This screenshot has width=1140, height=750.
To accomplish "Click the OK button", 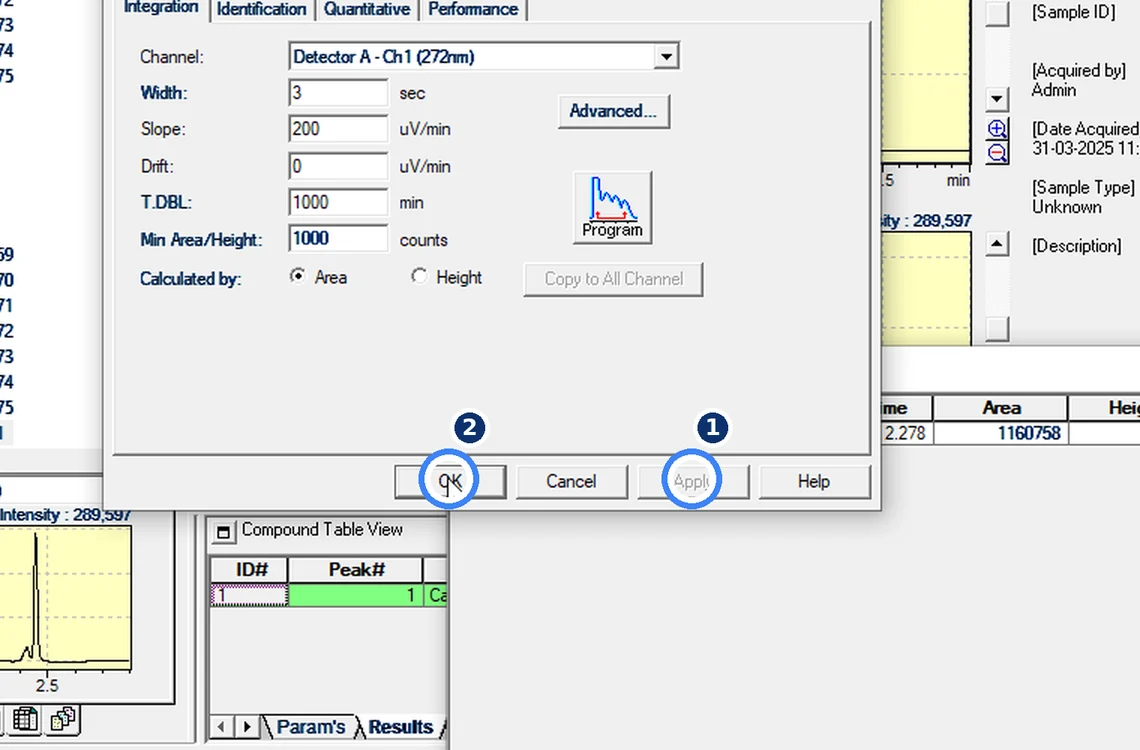I will [450, 482].
